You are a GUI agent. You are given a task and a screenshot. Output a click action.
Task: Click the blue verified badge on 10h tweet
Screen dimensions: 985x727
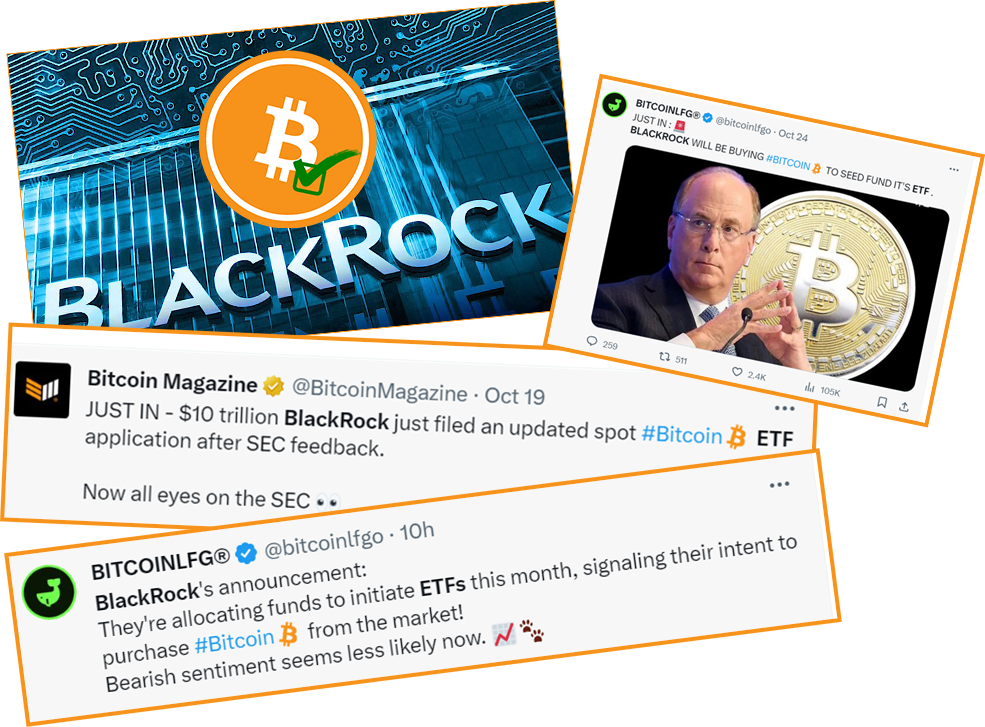(x=246, y=553)
